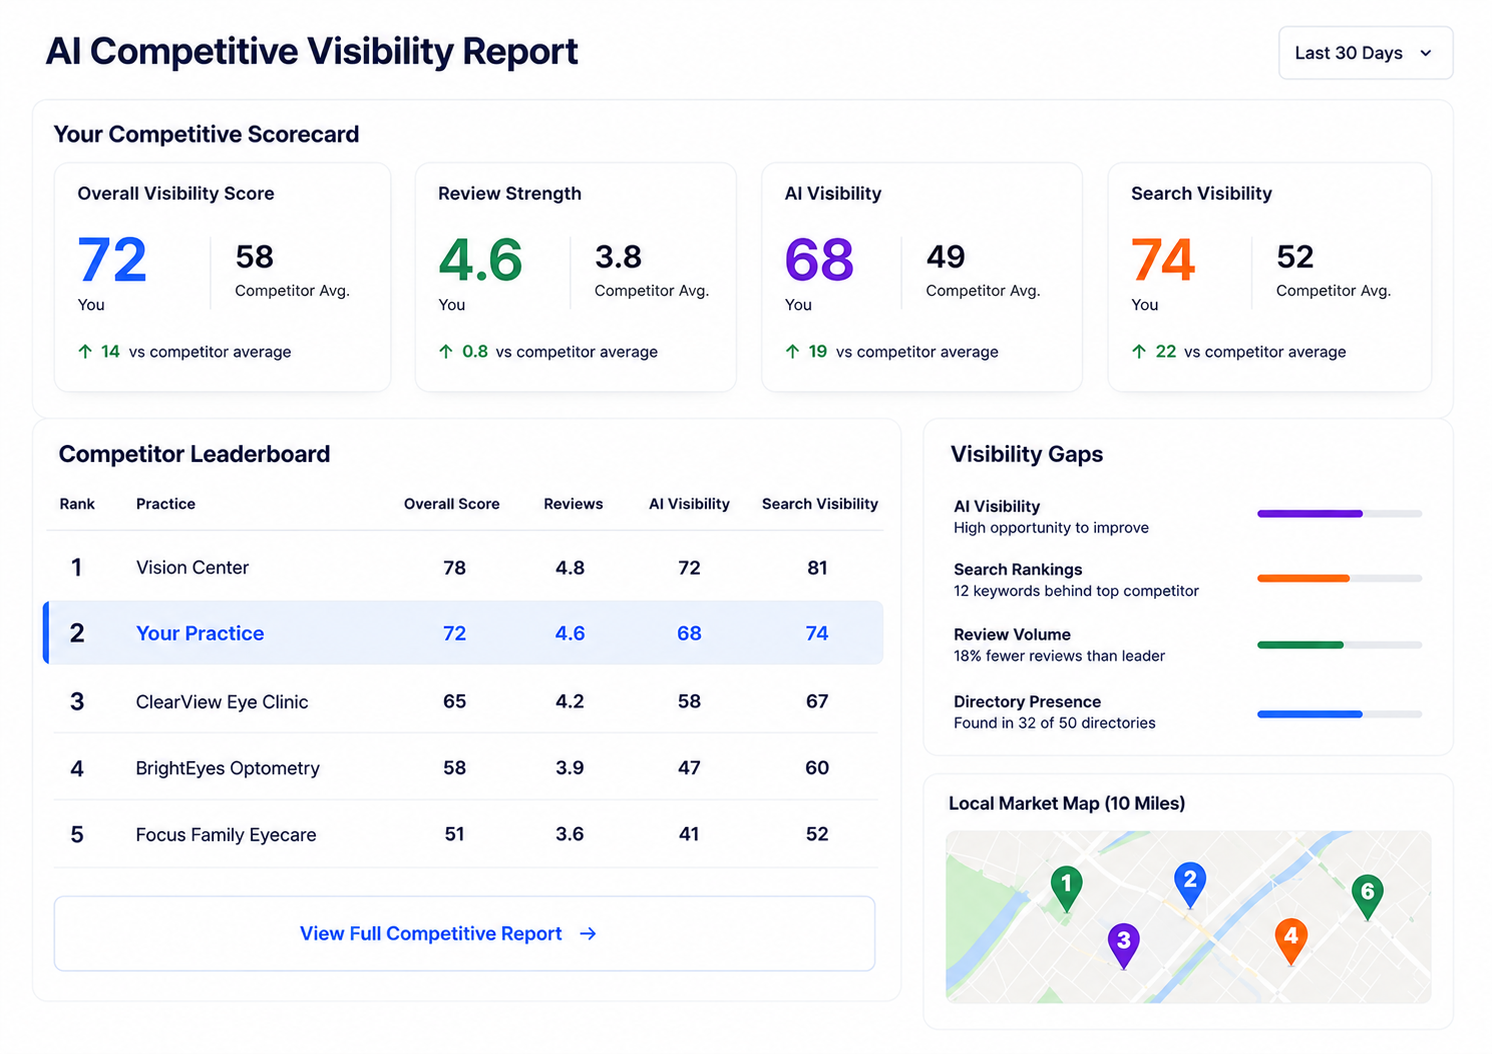Click Vision Center's overall score 78
The image size is (1492, 1054).
(455, 568)
